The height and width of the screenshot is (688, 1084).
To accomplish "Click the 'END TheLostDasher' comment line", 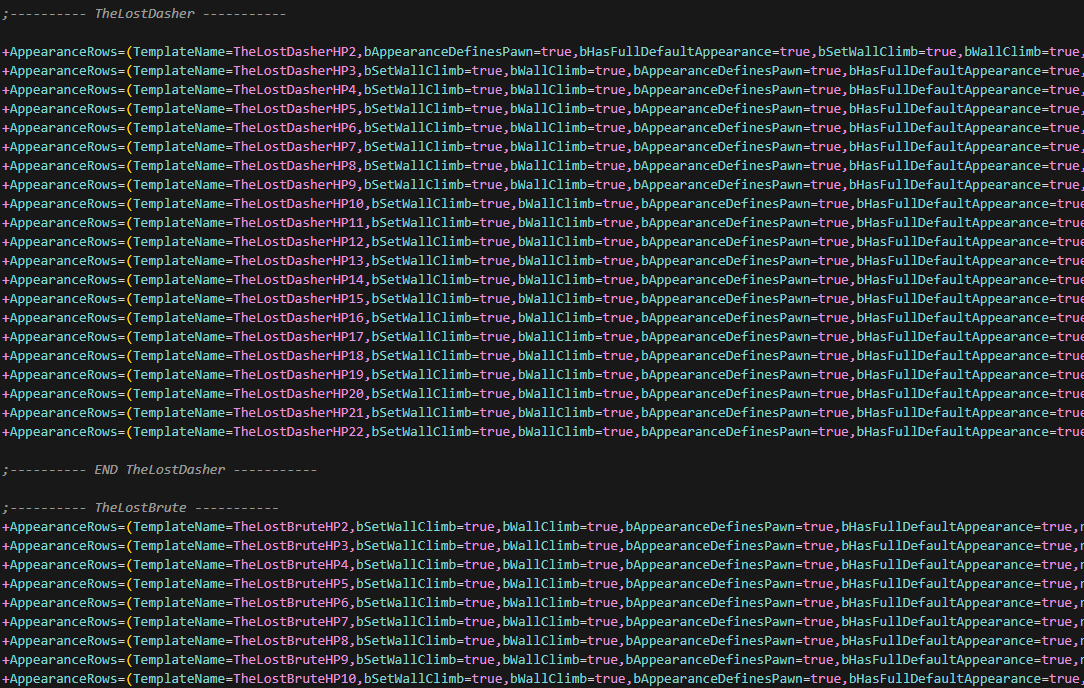I will pyautogui.click(x=160, y=469).
